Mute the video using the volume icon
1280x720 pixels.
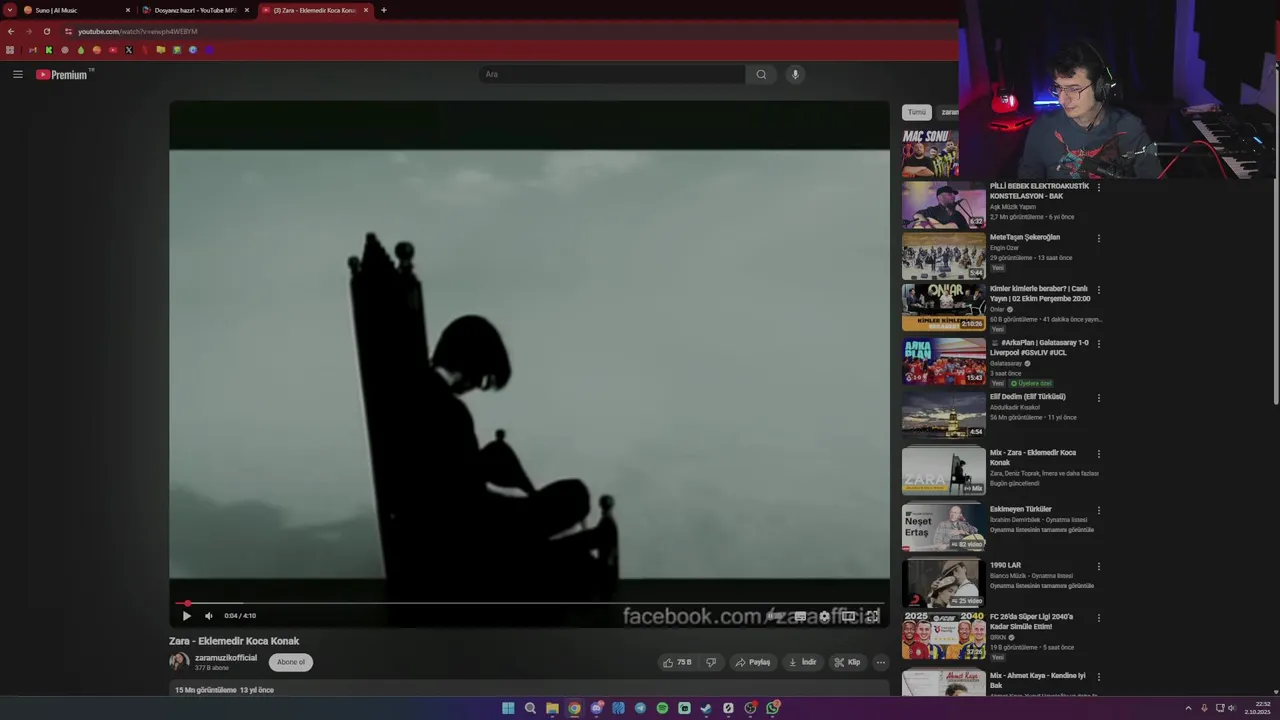208,616
